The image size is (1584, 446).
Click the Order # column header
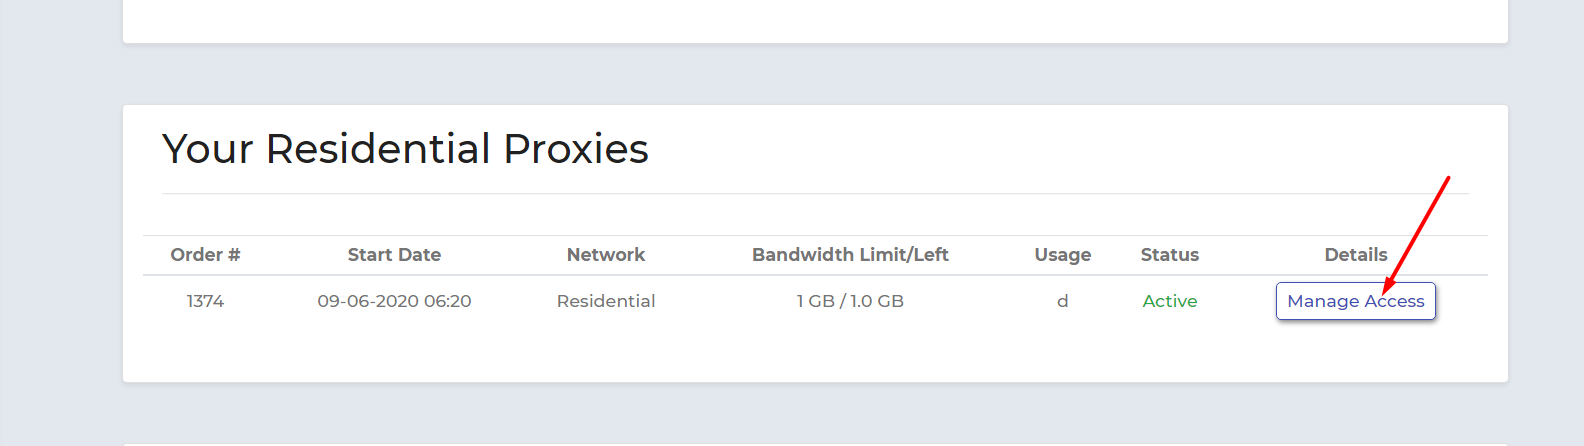tap(205, 255)
